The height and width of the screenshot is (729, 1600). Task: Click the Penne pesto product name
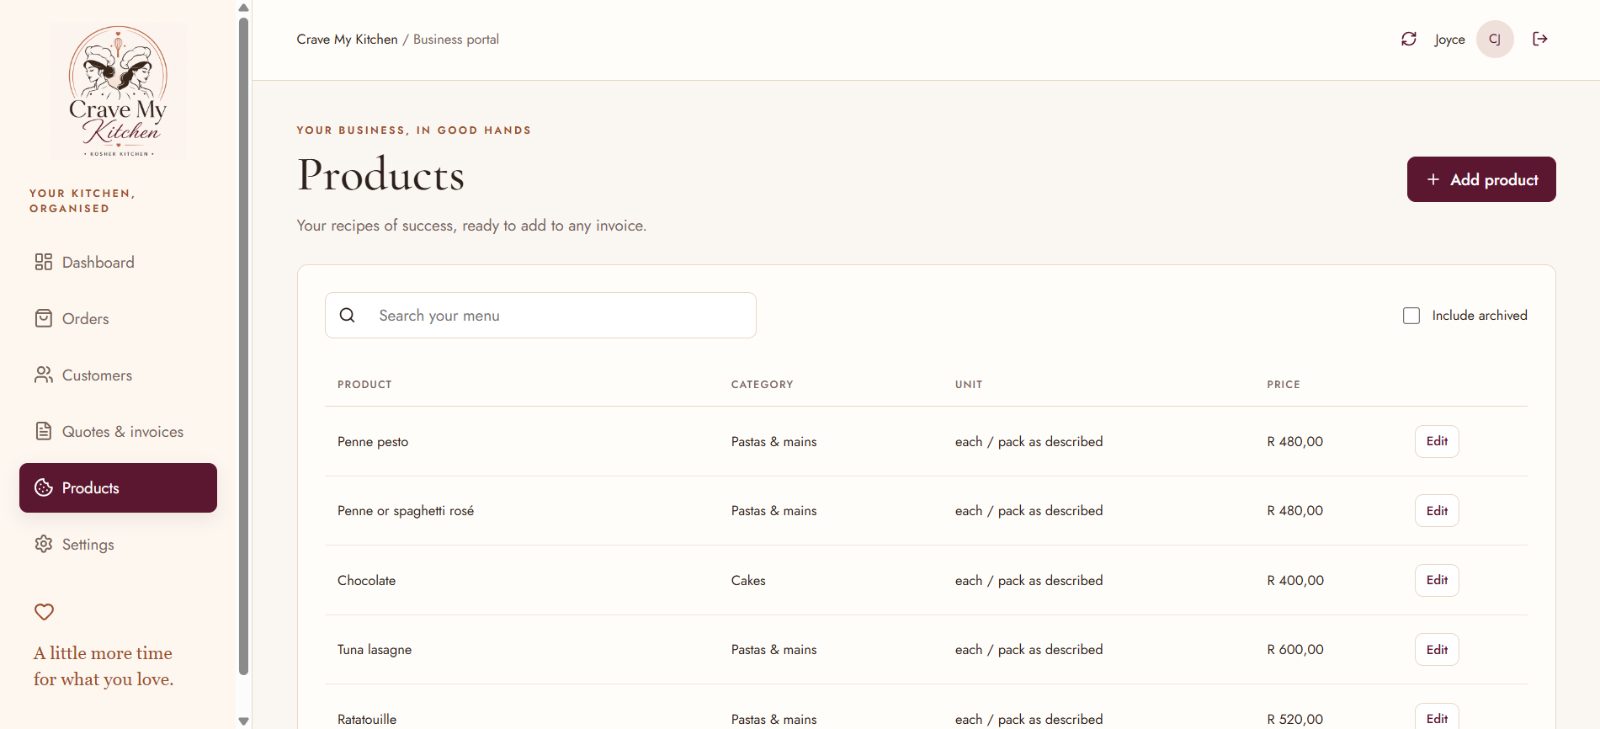[x=373, y=441]
